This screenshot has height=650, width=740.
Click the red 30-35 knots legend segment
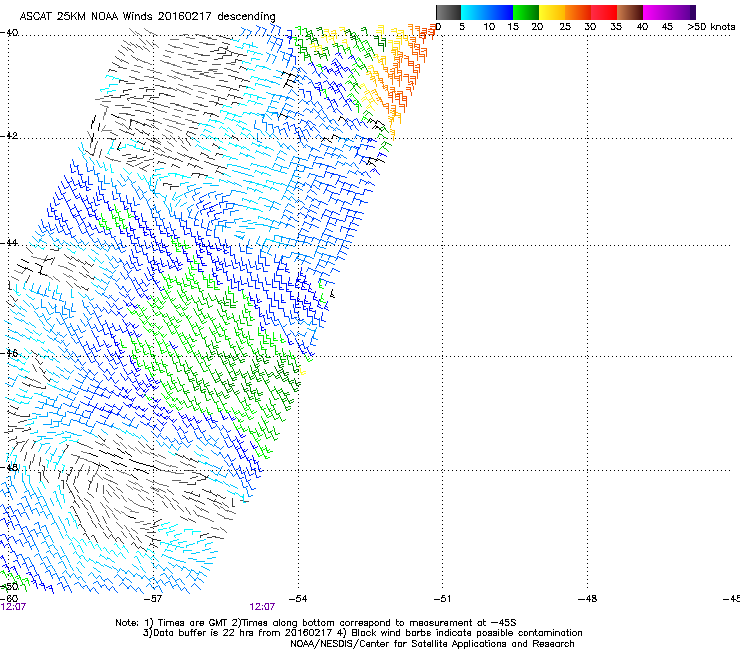coord(604,12)
